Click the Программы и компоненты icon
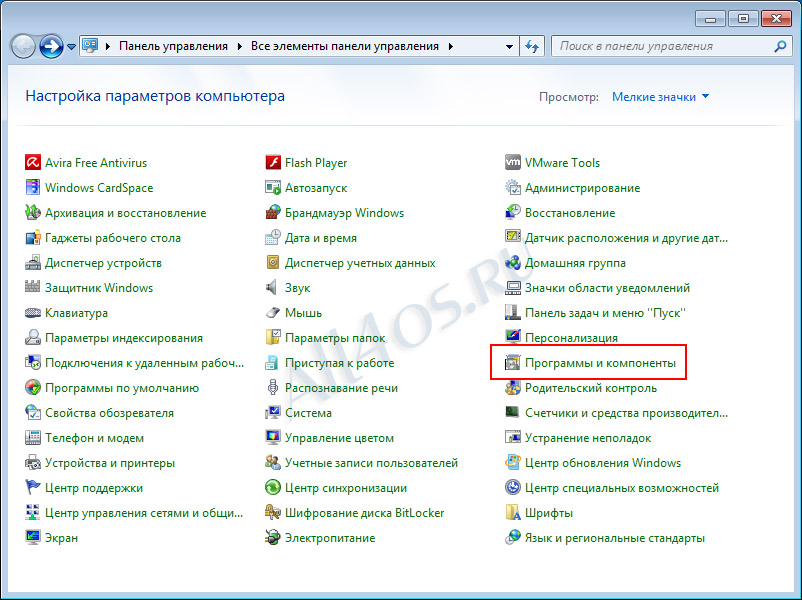The image size is (802, 600). pos(513,363)
